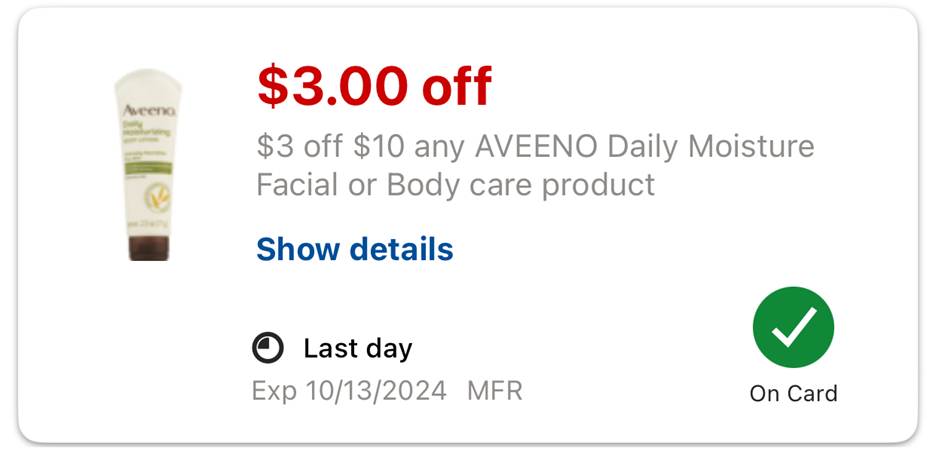The height and width of the screenshot is (454, 936).
Task: Expand coupon via Show details
Action: tap(355, 249)
